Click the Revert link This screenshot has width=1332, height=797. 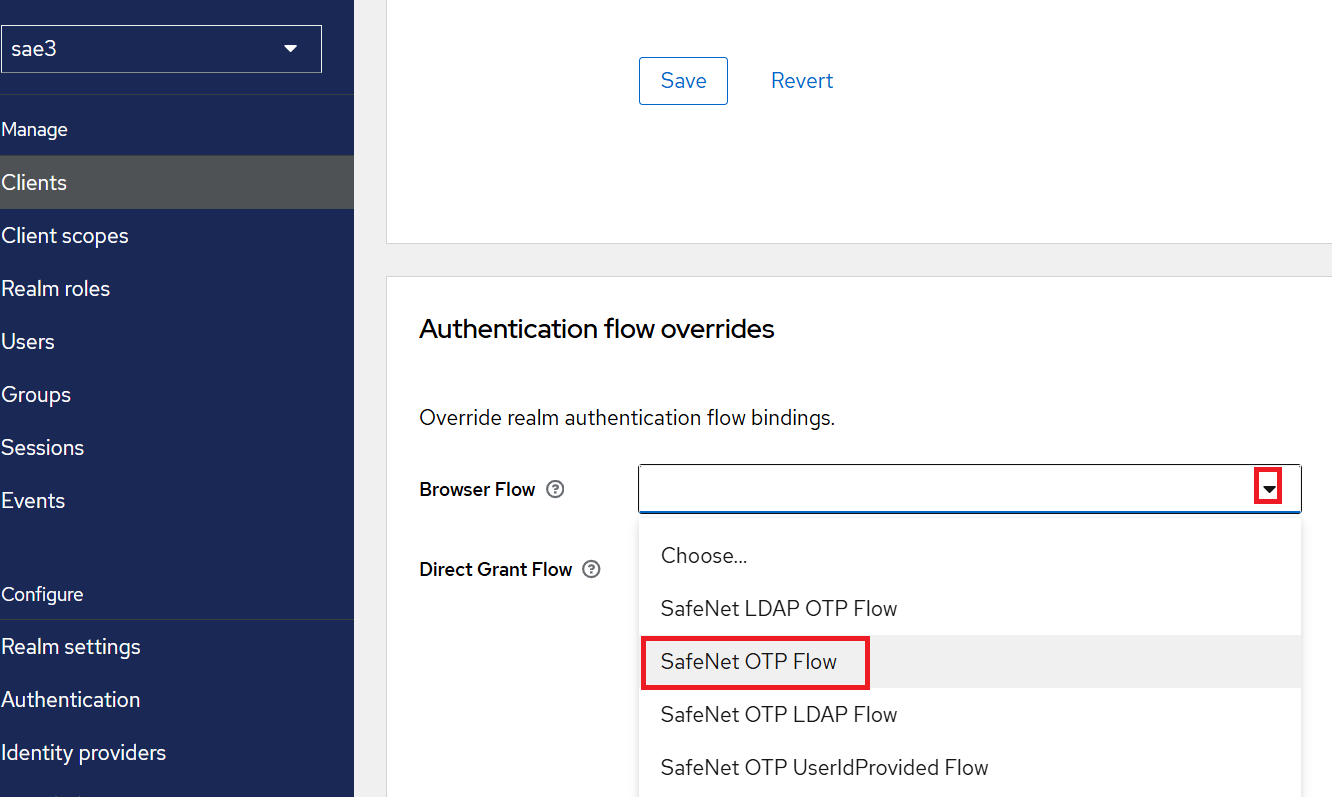point(801,81)
